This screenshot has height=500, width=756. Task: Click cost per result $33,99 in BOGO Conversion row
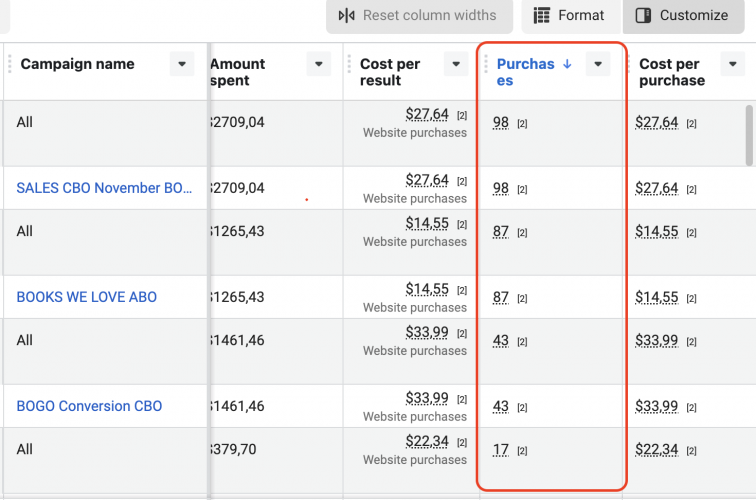[427, 398]
